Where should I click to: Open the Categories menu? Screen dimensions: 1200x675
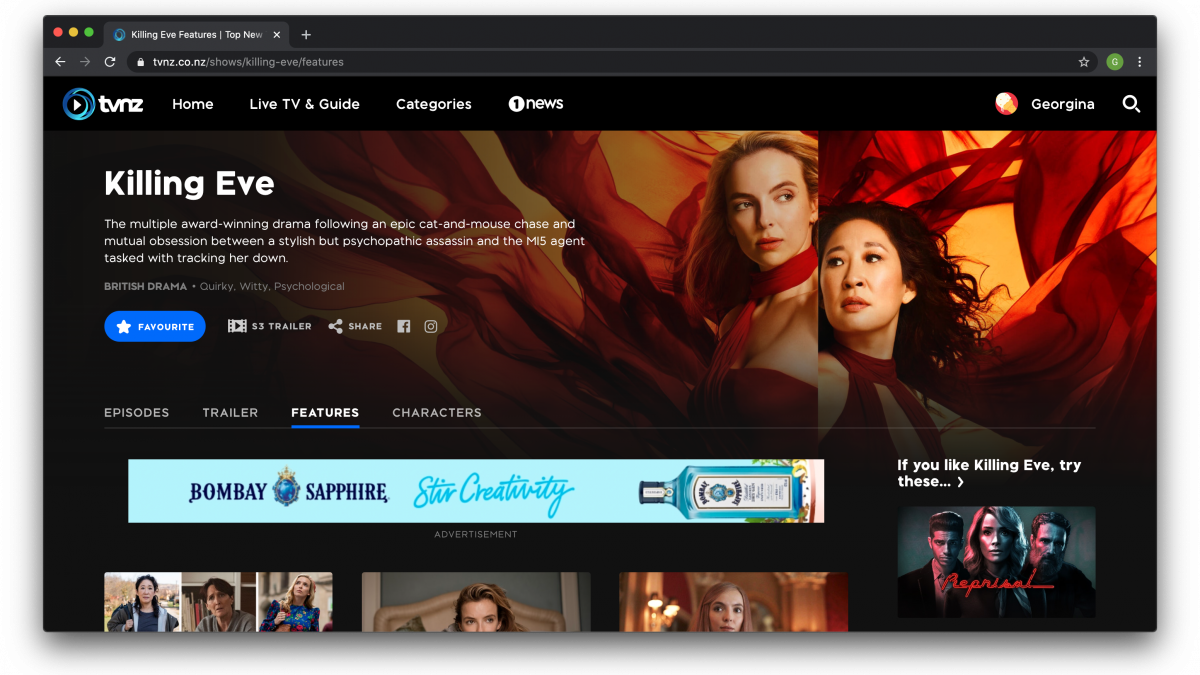[x=433, y=104]
